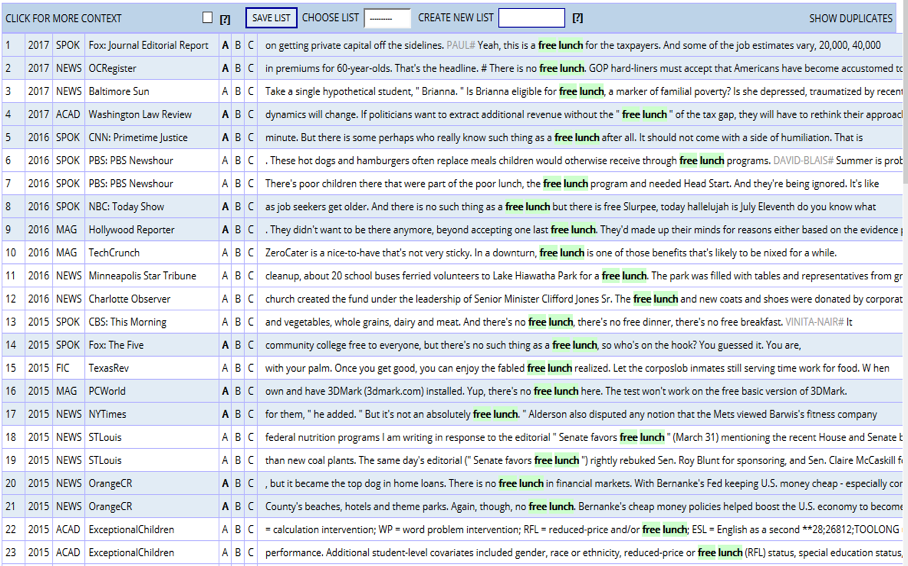Click row number 15 for TexasRev
This screenshot has width=908, height=566.
pyautogui.click(x=8, y=367)
